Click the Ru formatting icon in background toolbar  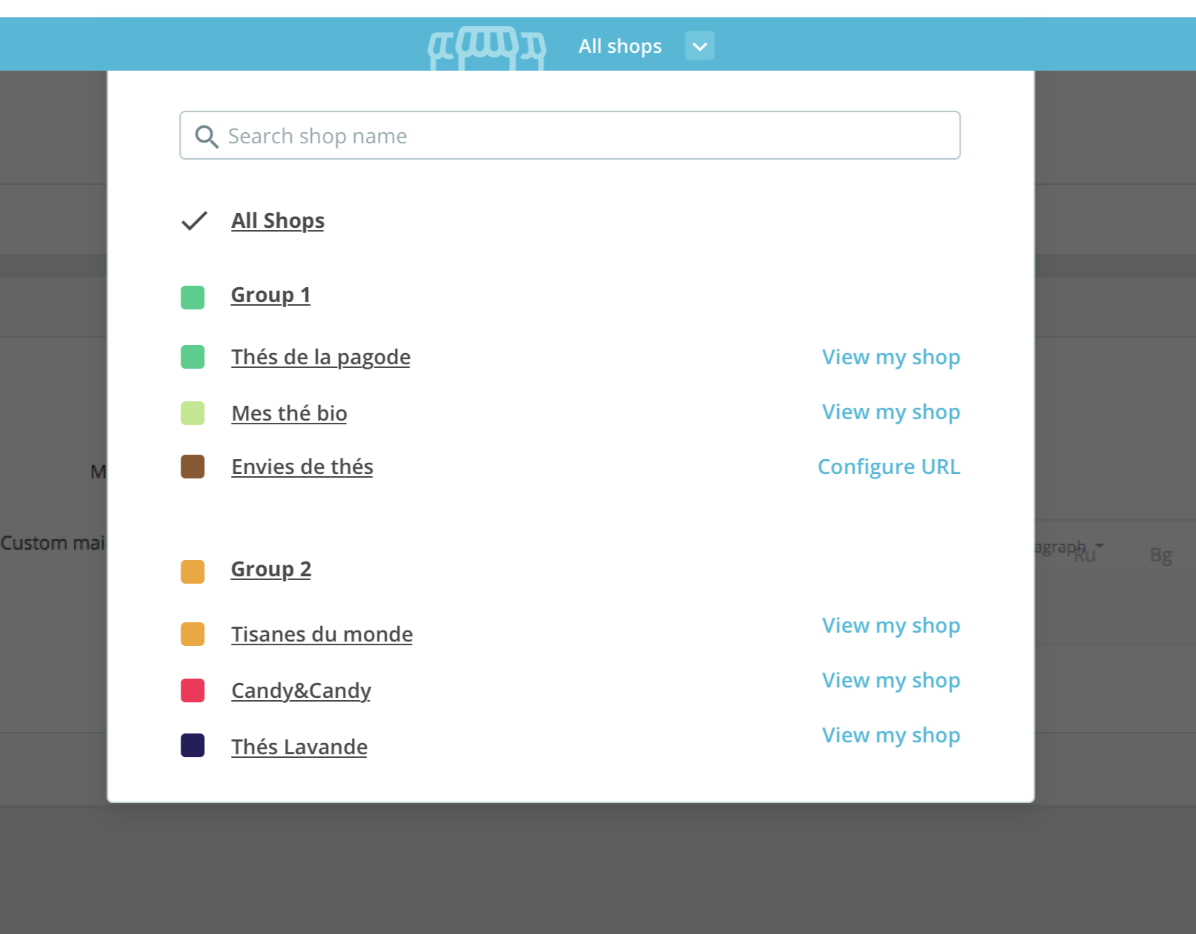pyautogui.click(x=1086, y=557)
